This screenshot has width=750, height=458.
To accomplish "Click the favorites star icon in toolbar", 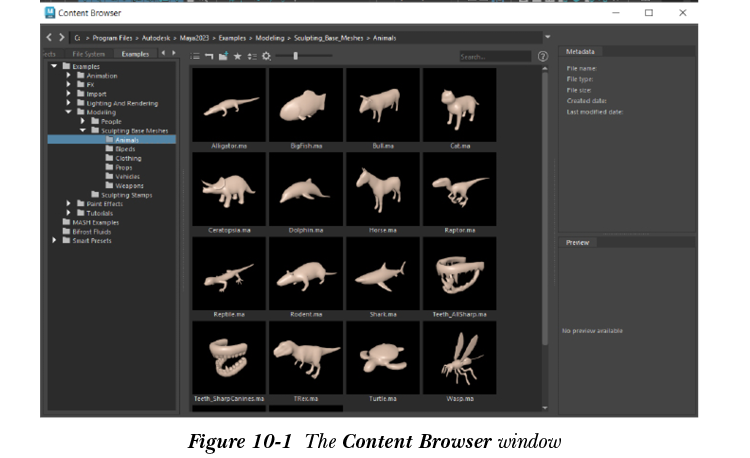I will tap(237, 57).
